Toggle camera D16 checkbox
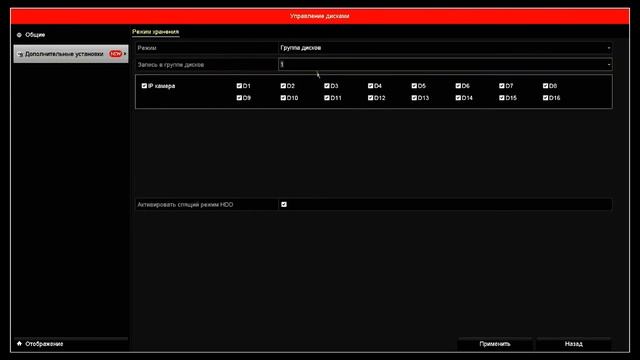The height and width of the screenshot is (360, 640). pos(545,98)
